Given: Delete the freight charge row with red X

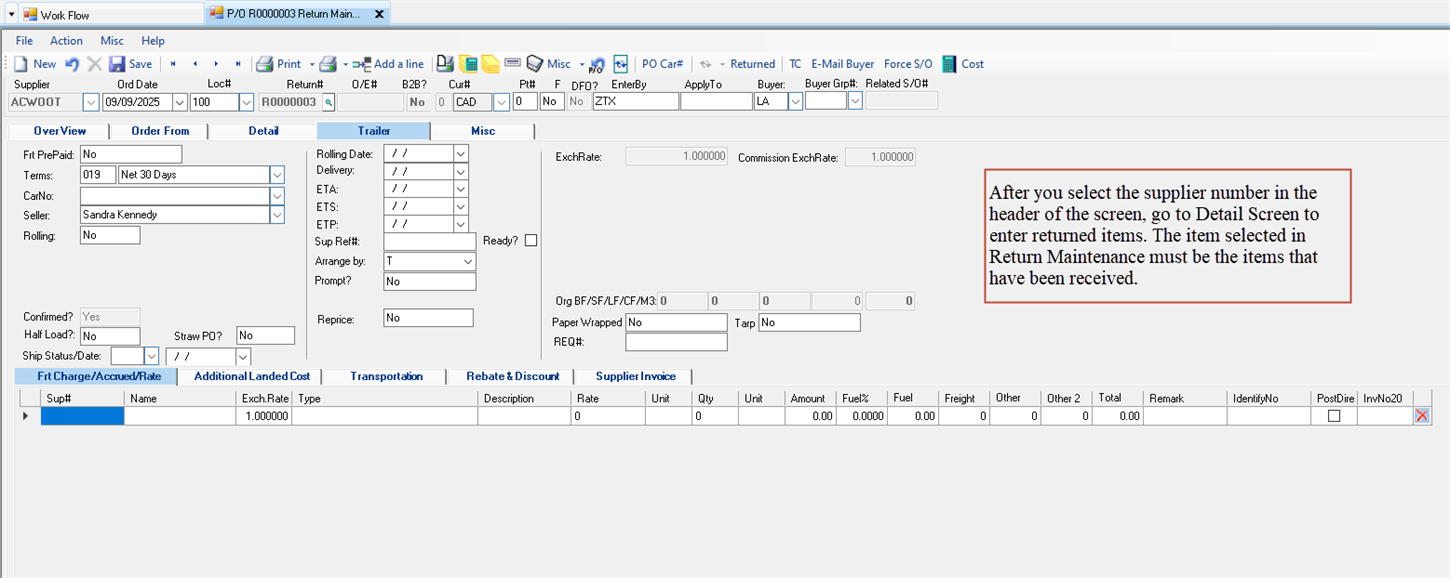Looking at the screenshot, I should point(1421,416).
